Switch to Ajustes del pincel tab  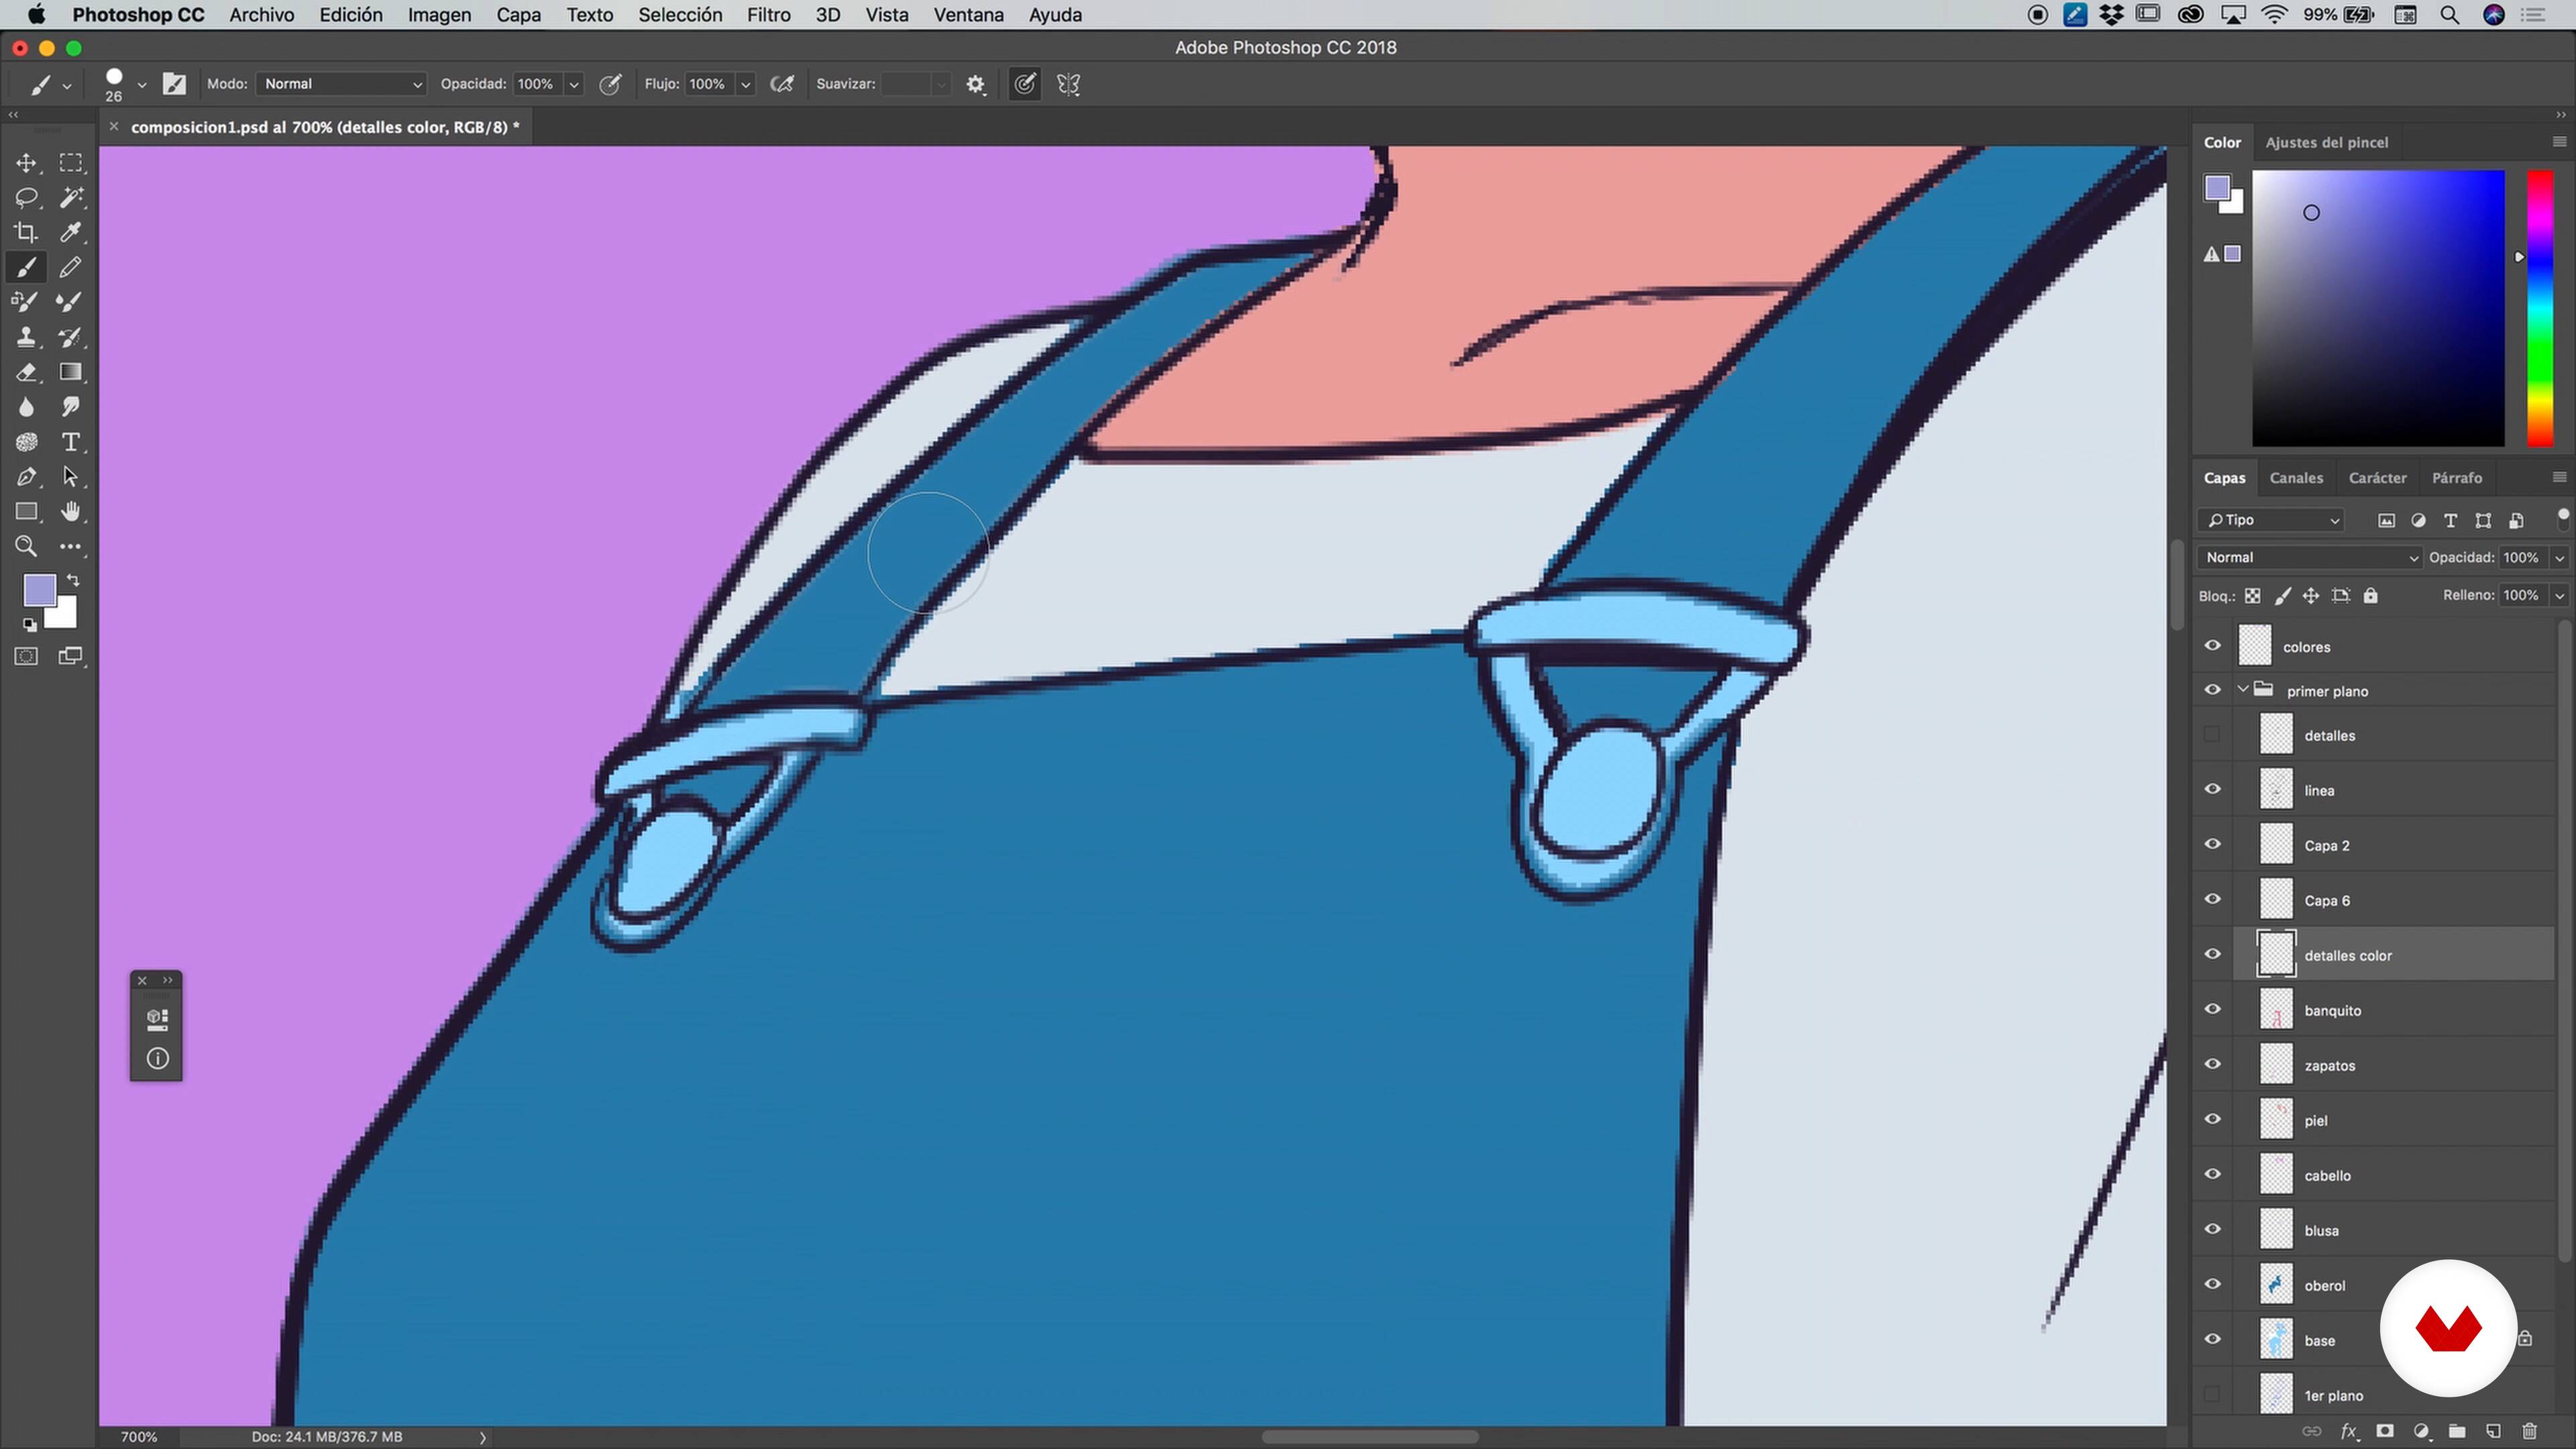point(2326,142)
